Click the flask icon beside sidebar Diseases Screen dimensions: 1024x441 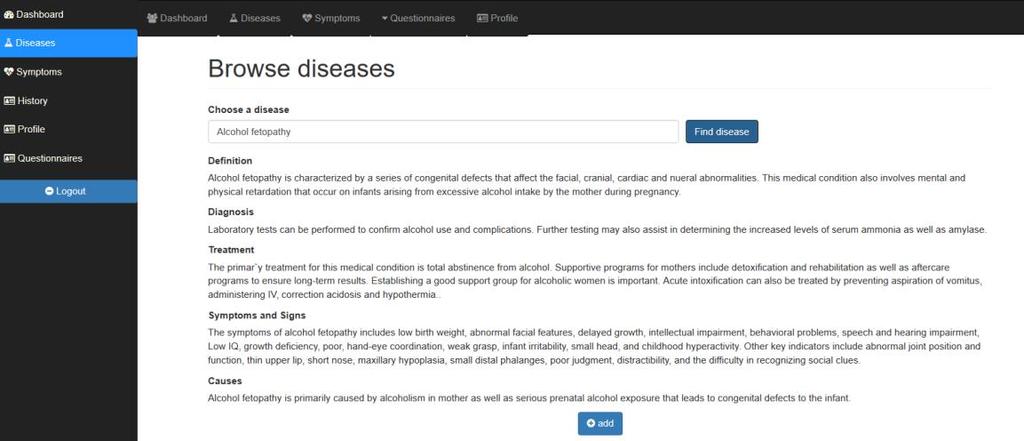click(x=8, y=43)
